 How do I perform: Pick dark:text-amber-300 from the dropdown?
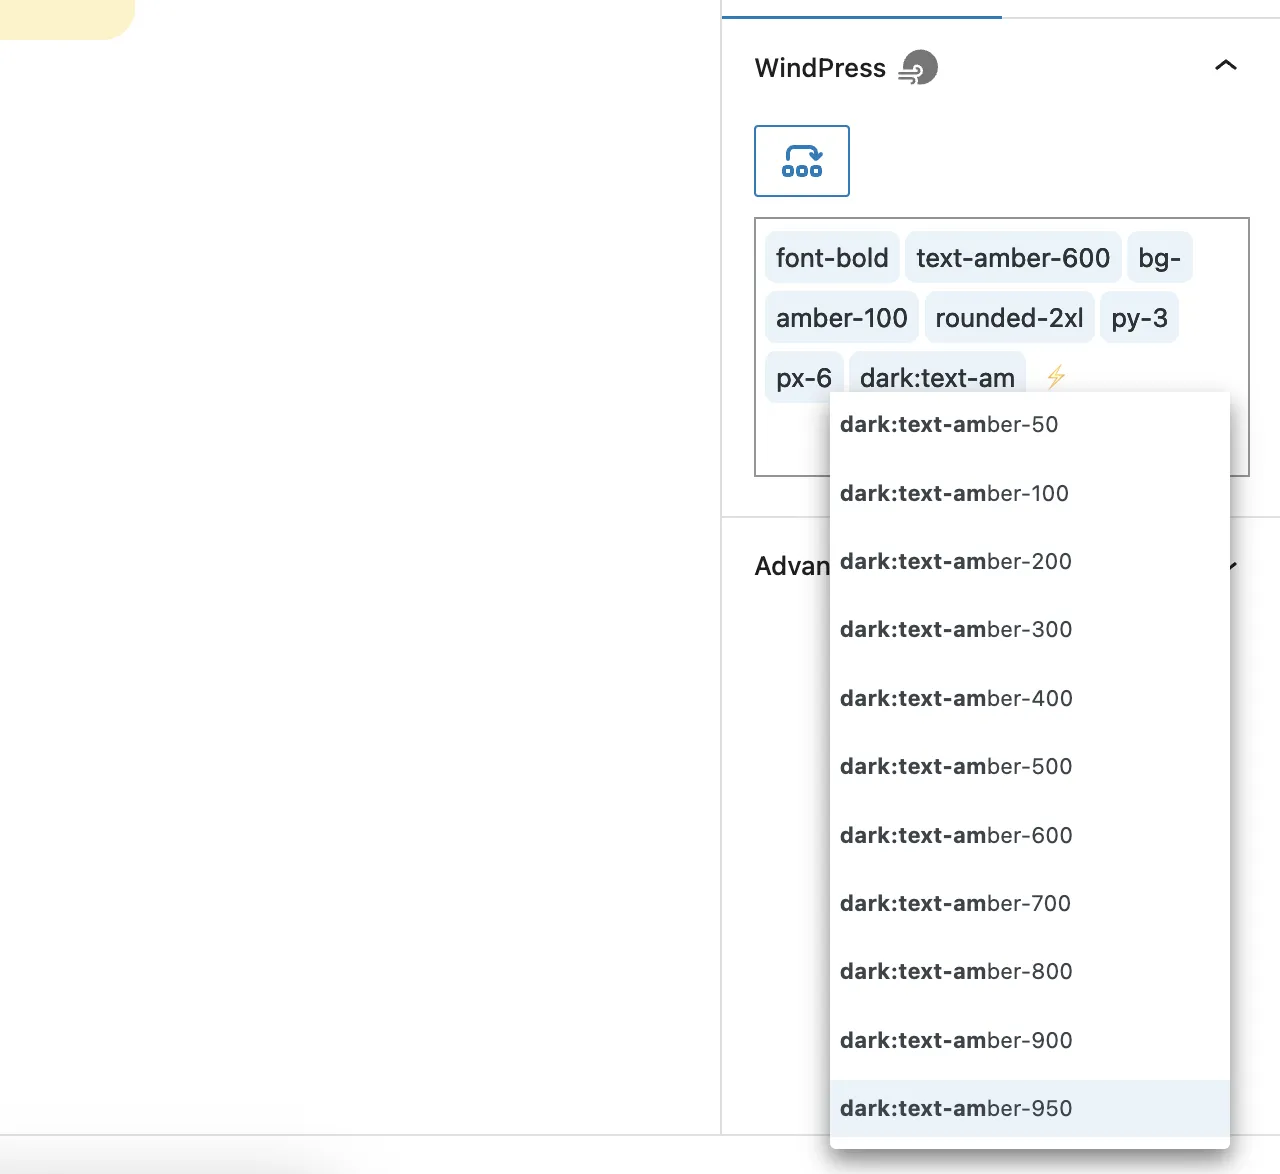pos(1030,630)
